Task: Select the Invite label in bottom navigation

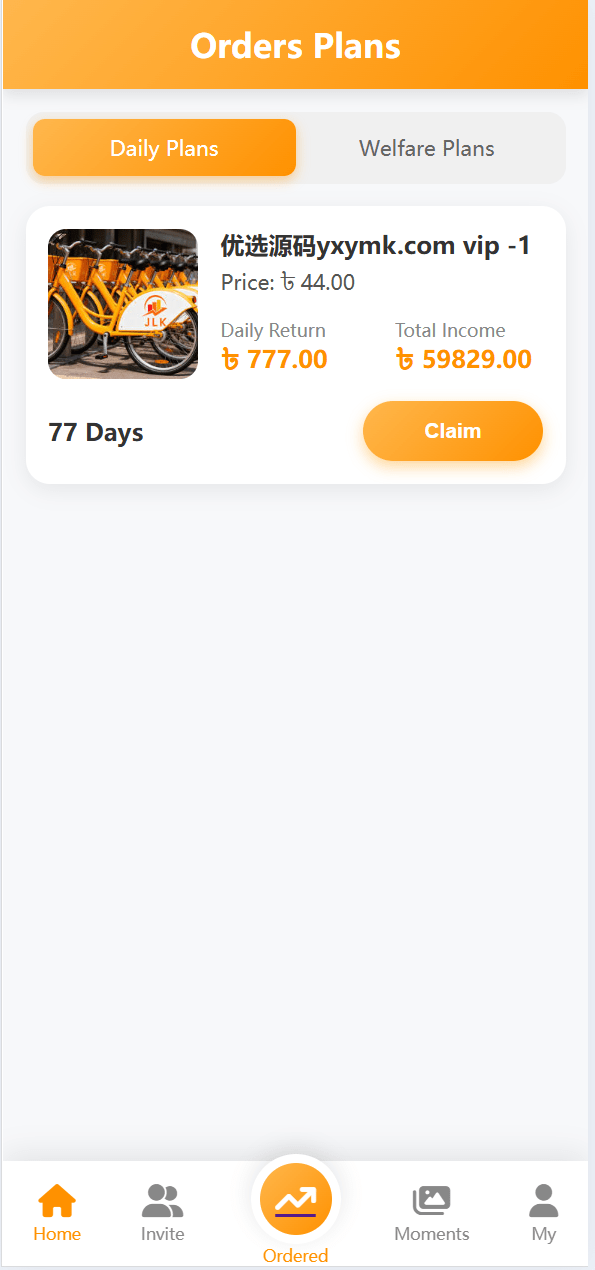Action: [x=162, y=1234]
